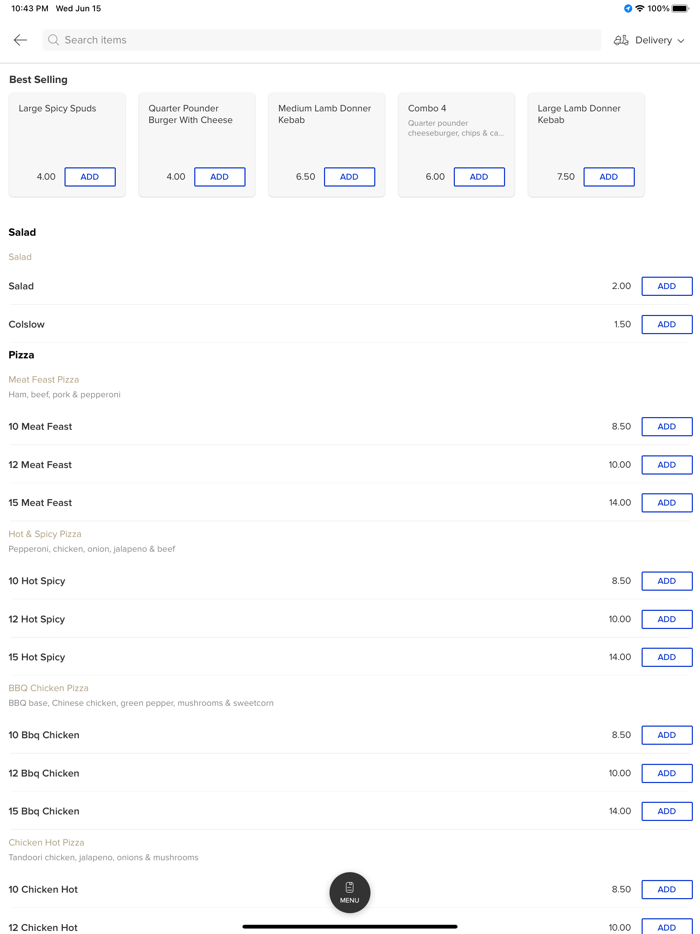Tap the battery status icon
The width and height of the screenshot is (700, 934).
click(681, 9)
